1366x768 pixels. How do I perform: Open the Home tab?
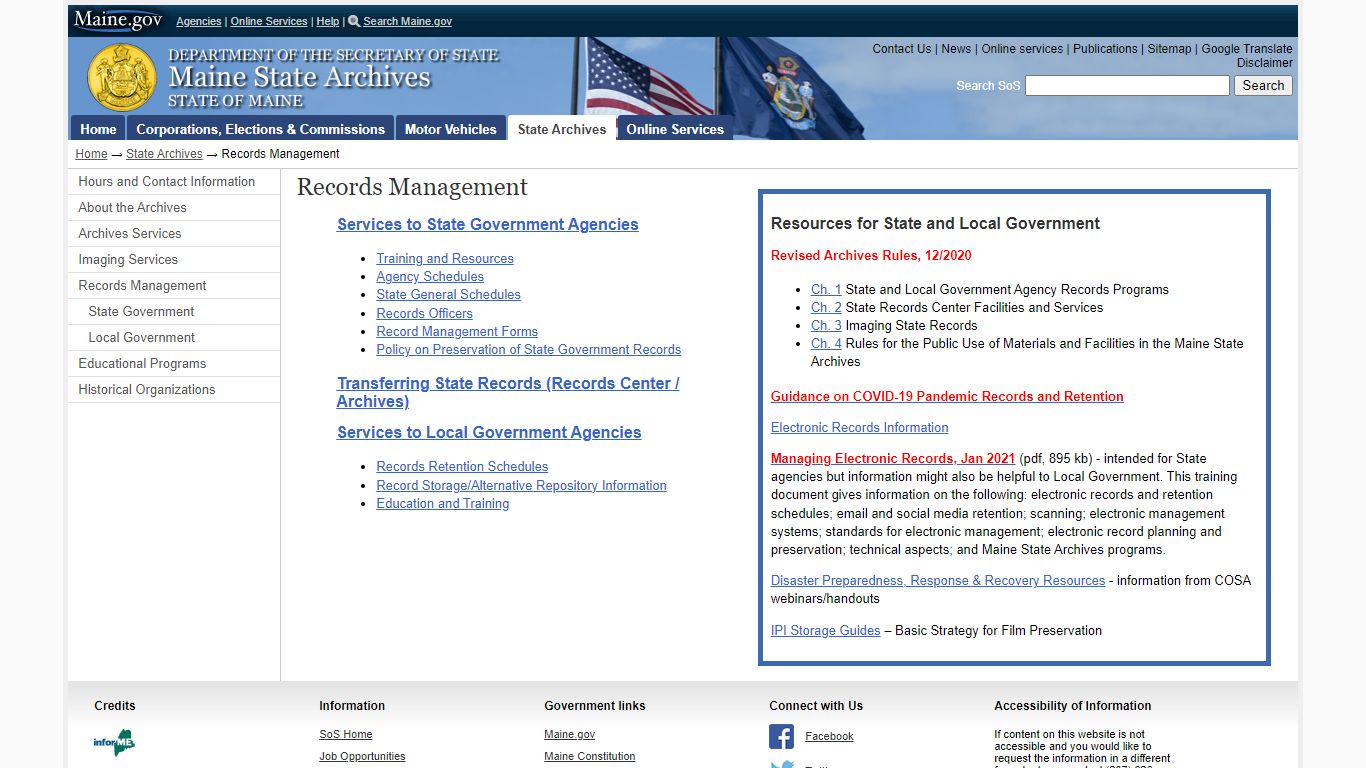[98, 129]
